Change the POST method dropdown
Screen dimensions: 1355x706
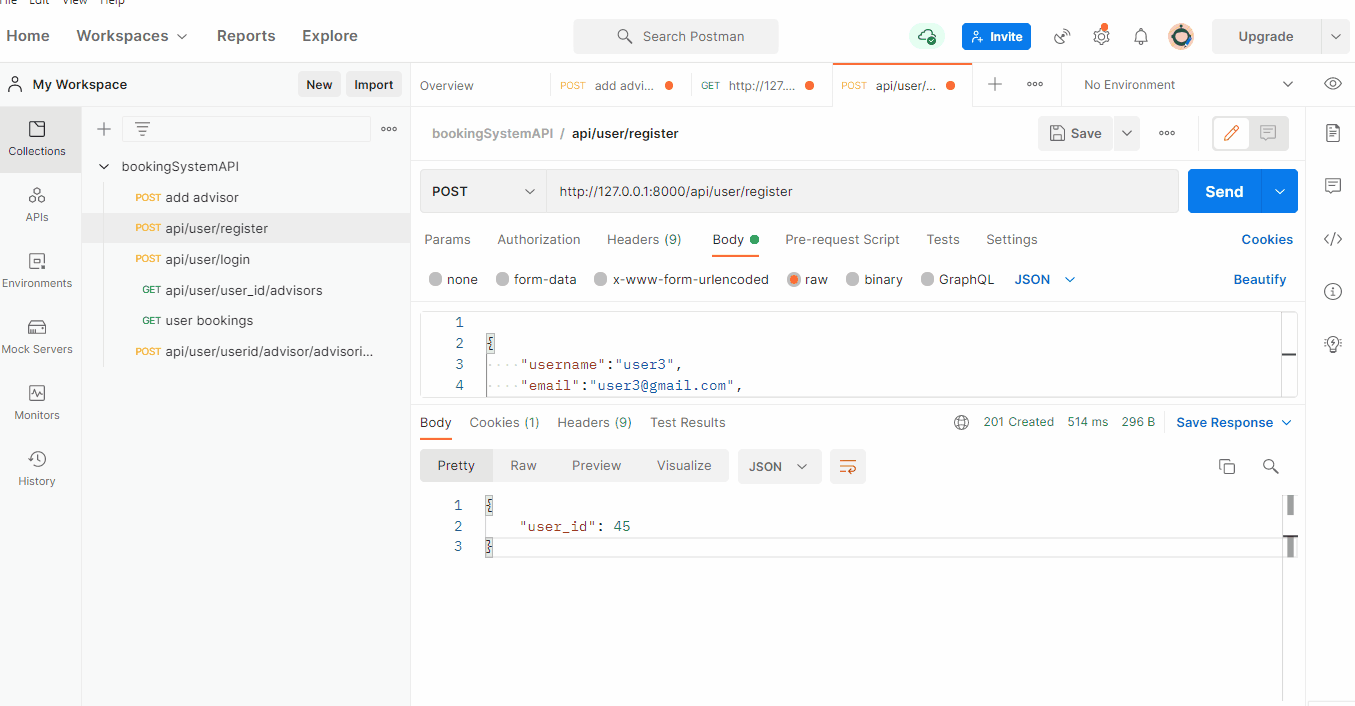point(483,191)
